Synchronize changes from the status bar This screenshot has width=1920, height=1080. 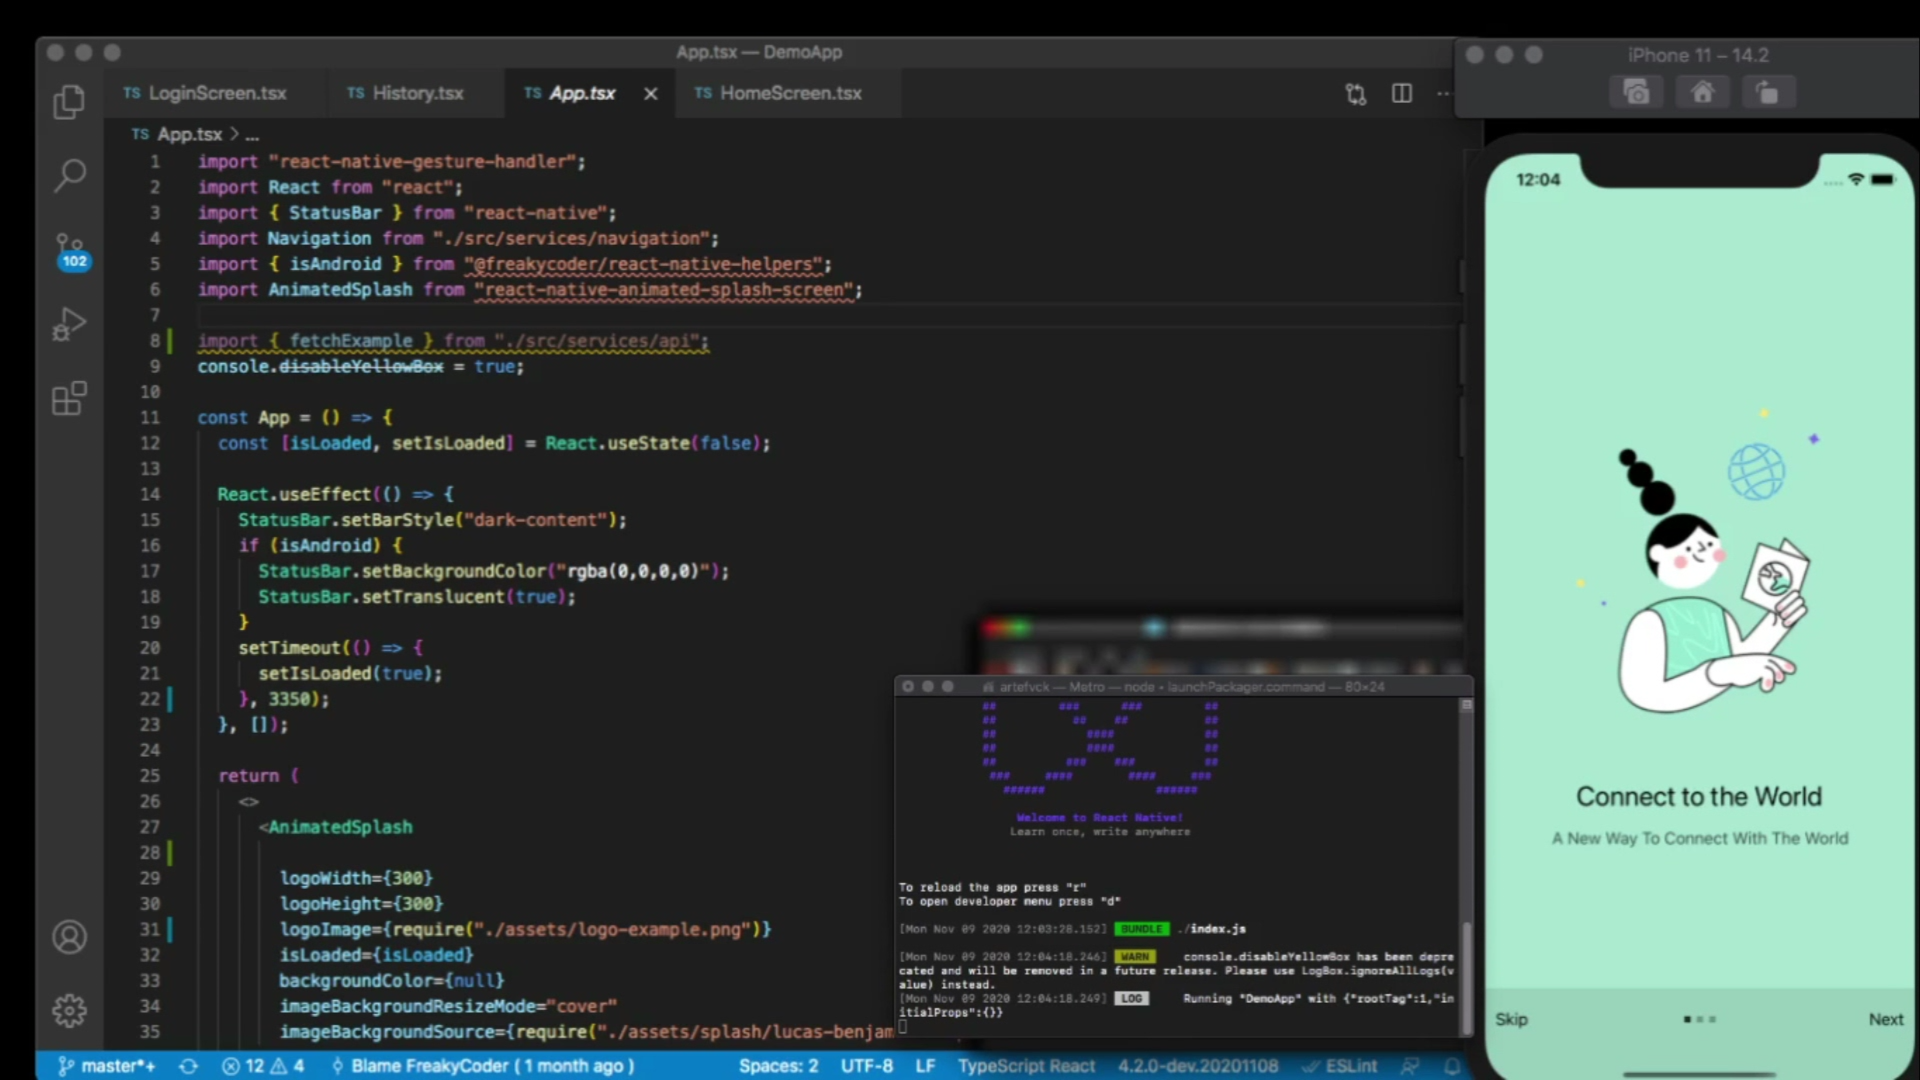pos(188,1066)
